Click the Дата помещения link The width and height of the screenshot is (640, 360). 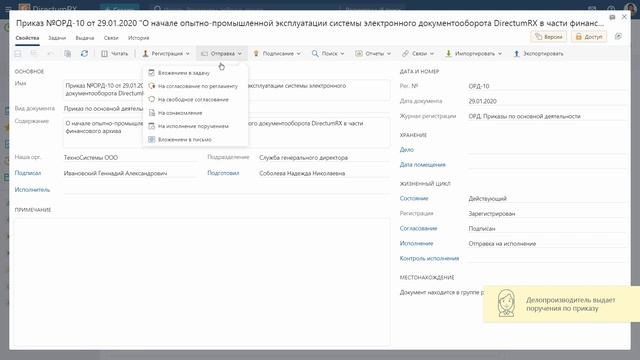pyautogui.click(x=422, y=165)
